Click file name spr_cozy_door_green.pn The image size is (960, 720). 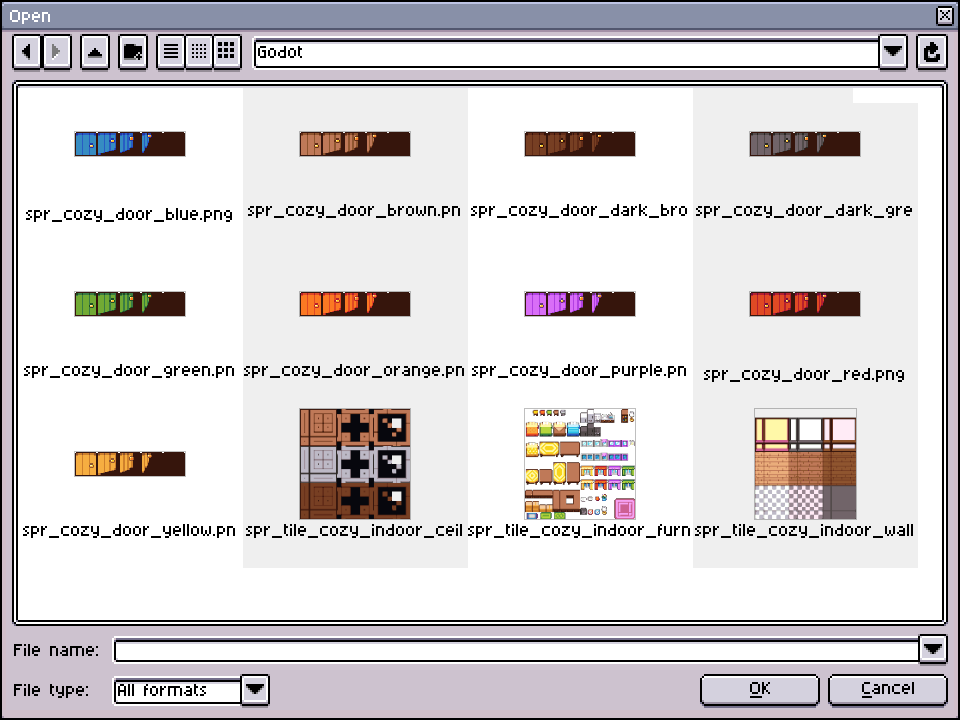pos(129,370)
